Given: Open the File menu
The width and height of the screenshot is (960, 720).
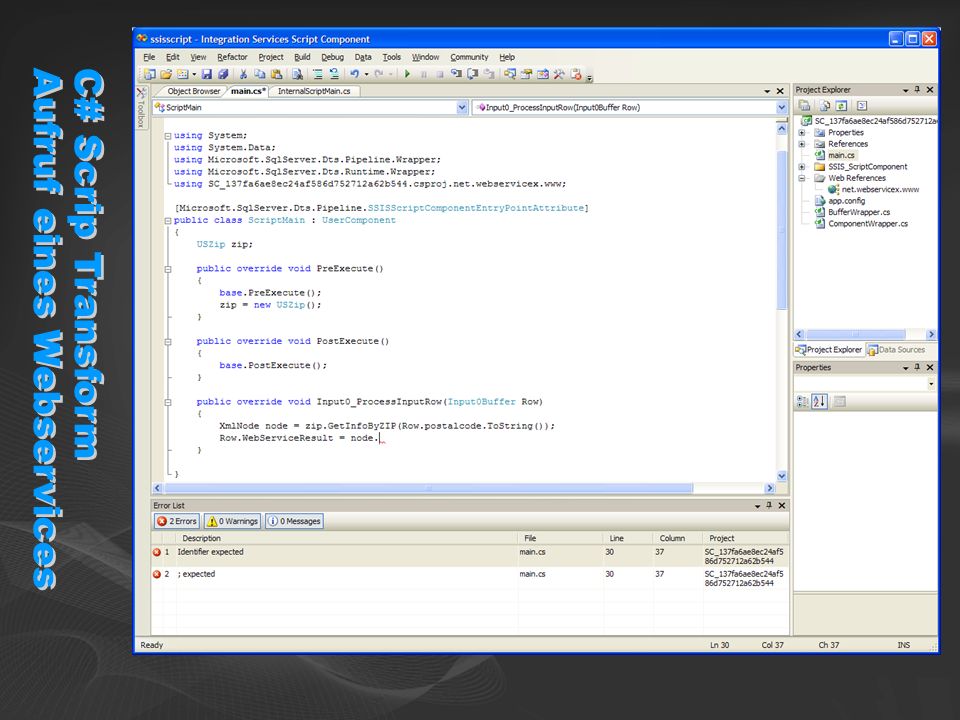Looking at the screenshot, I should (149, 57).
